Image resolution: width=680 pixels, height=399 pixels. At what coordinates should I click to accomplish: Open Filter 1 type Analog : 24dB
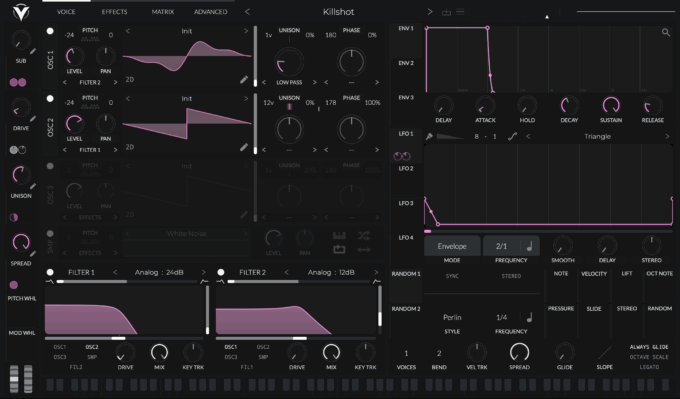(x=159, y=272)
